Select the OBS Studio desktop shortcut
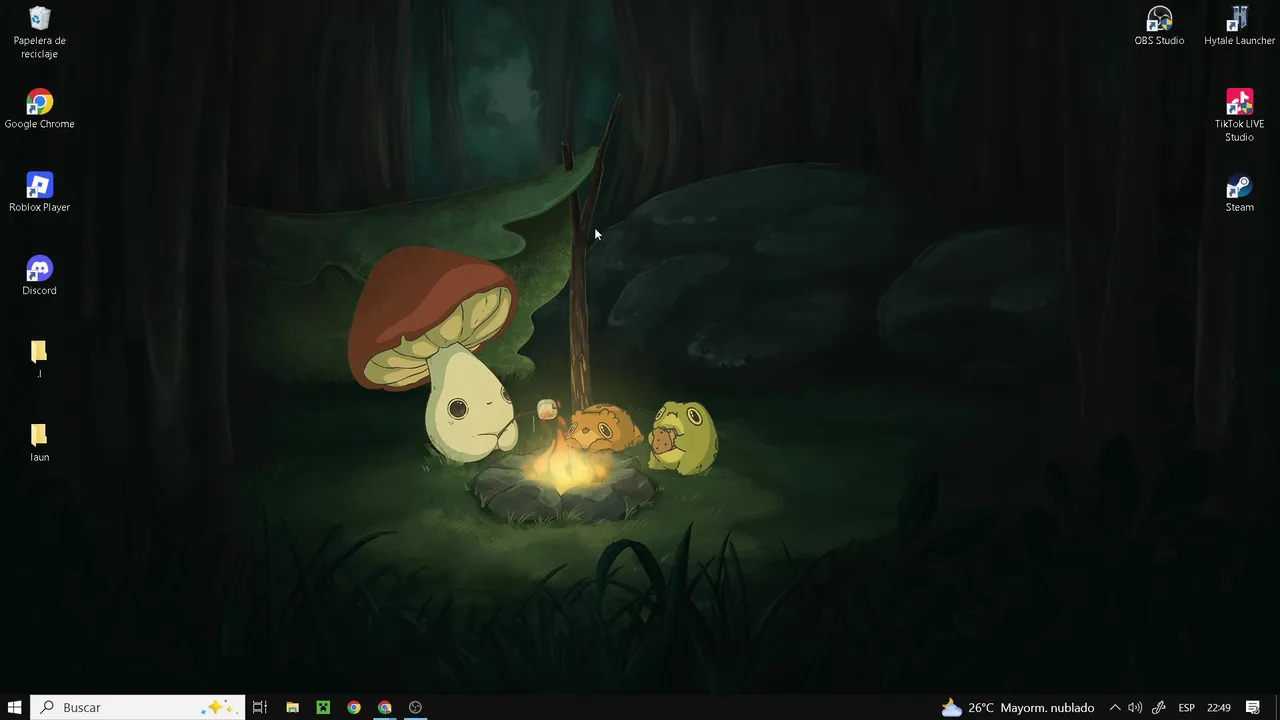This screenshot has height=720, width=1280. pos(1159,26)
